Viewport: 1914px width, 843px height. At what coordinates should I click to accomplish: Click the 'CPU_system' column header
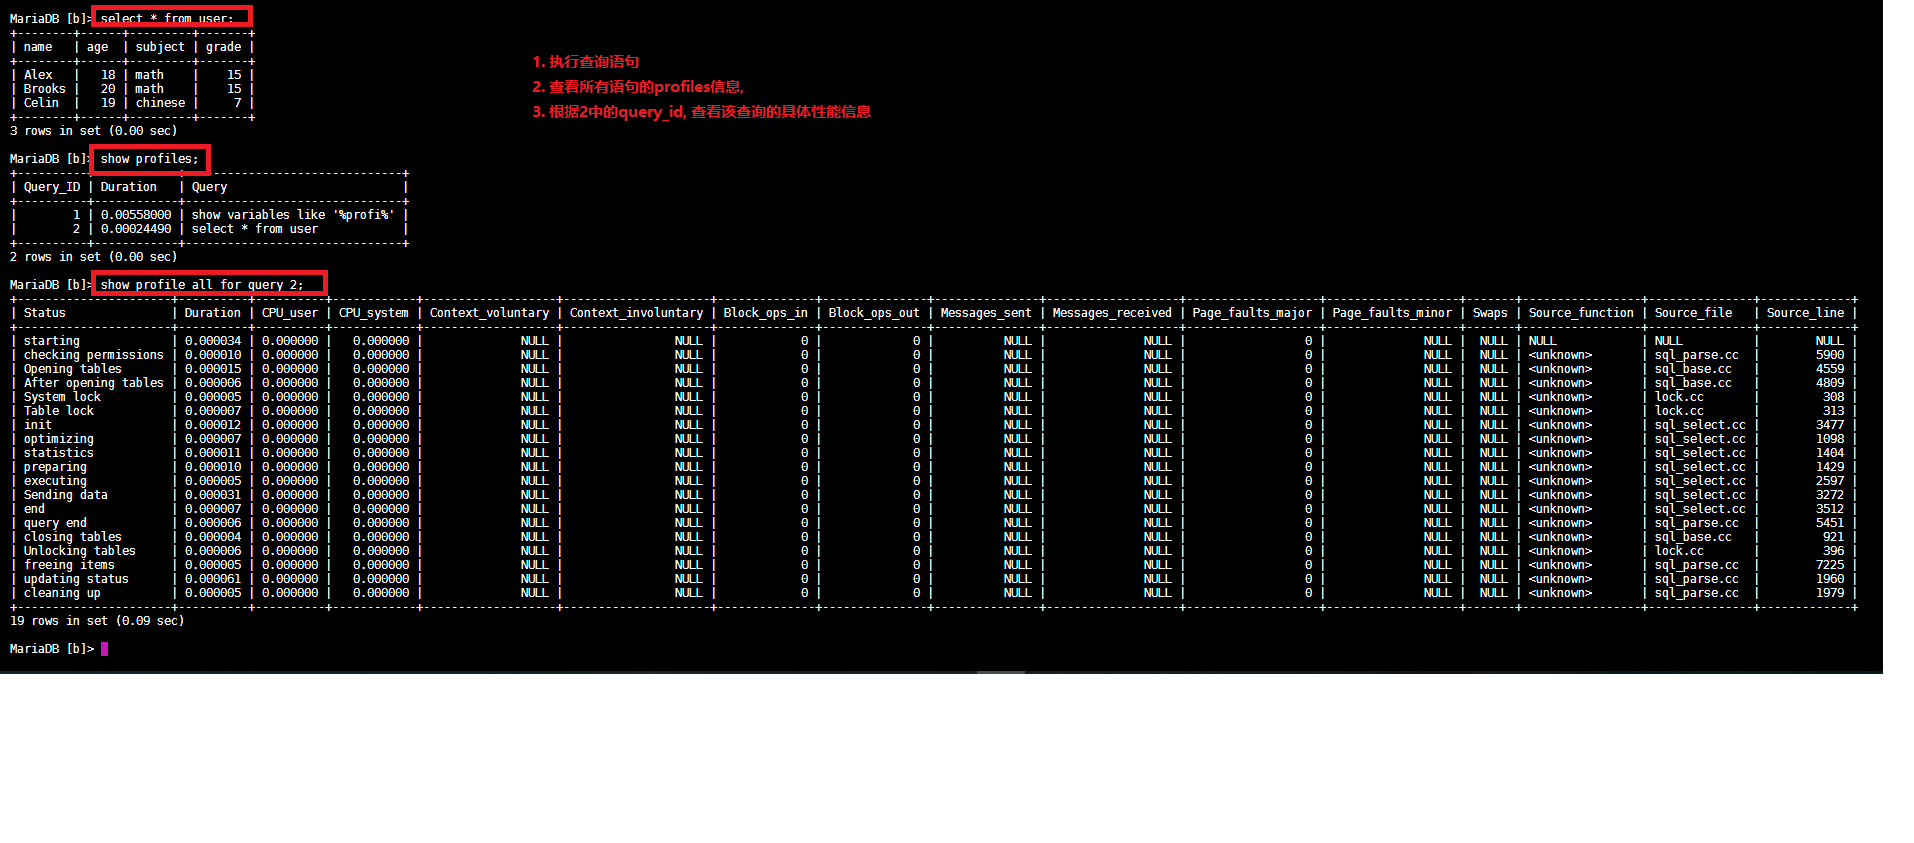[x=374, y=313]
